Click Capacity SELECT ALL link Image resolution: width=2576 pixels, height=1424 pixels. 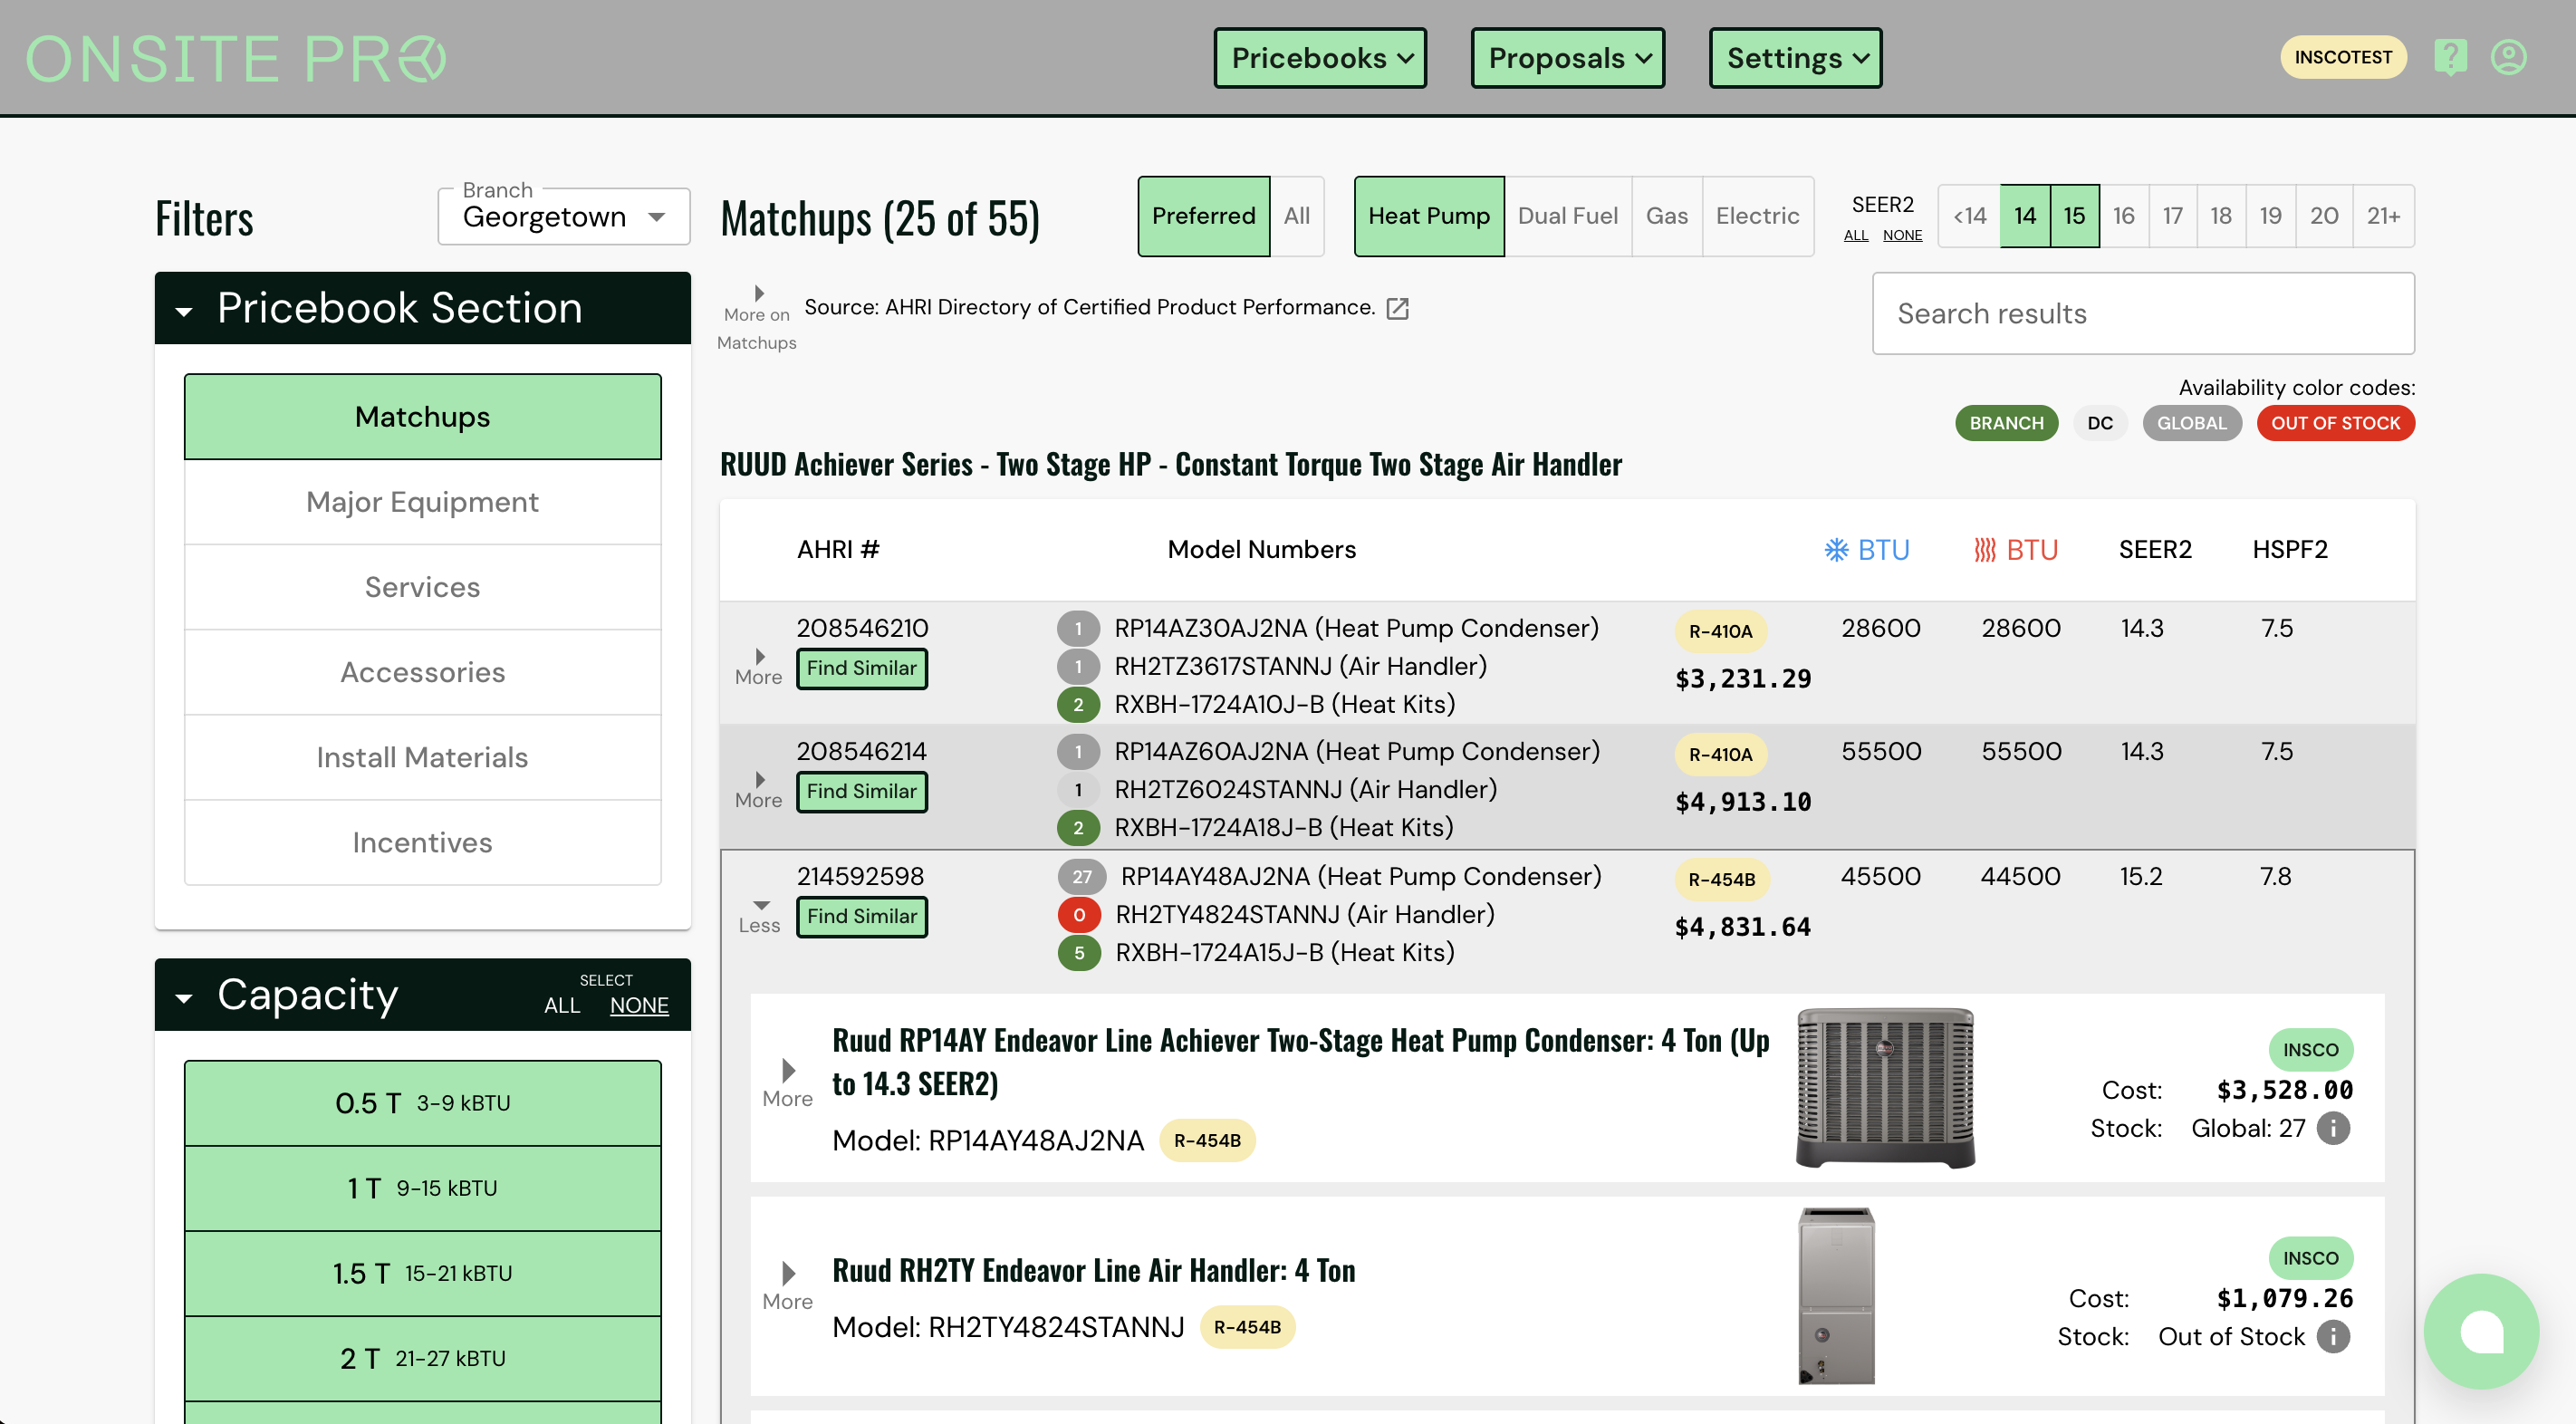562,1005
